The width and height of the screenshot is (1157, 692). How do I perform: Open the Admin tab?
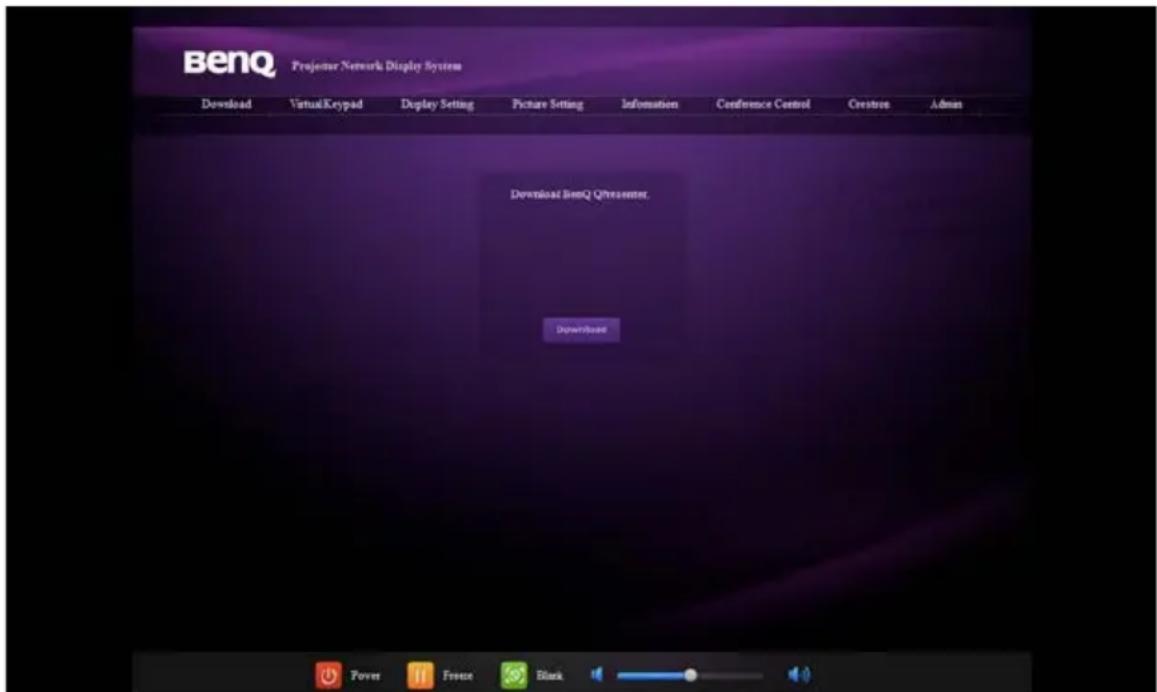946,104
